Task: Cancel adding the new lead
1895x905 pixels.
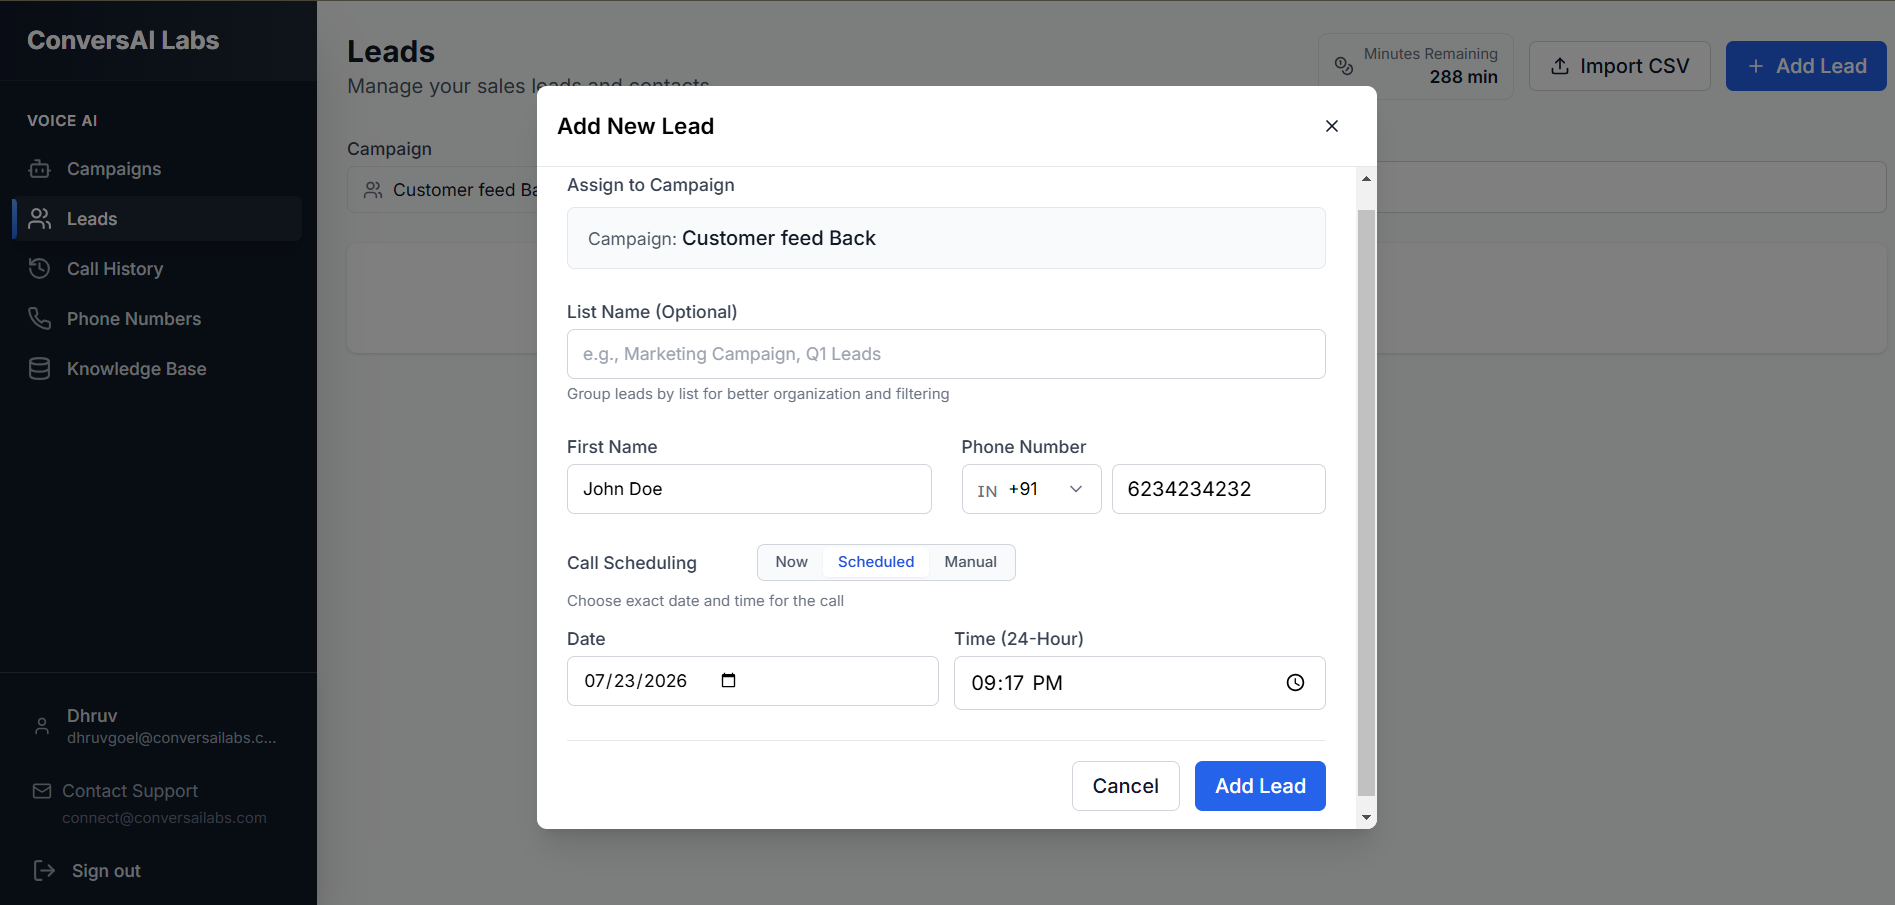Action: click(1125, 786)
